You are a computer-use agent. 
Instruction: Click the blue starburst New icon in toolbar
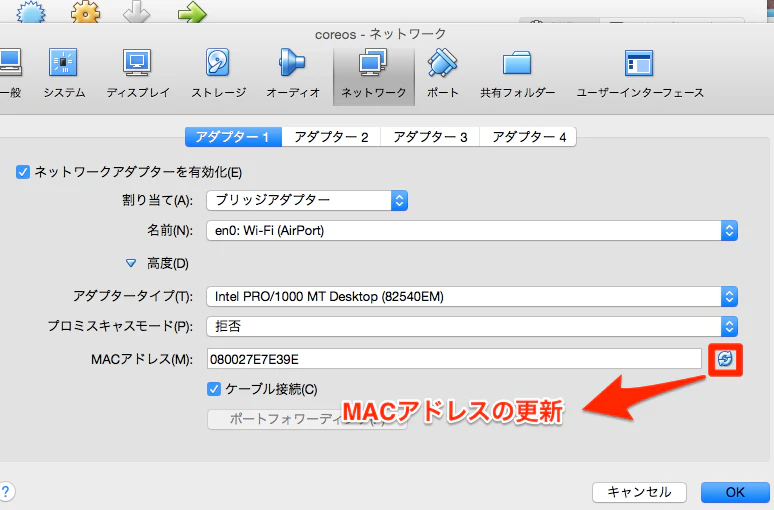pyautogui.click(x=31, y=11)
